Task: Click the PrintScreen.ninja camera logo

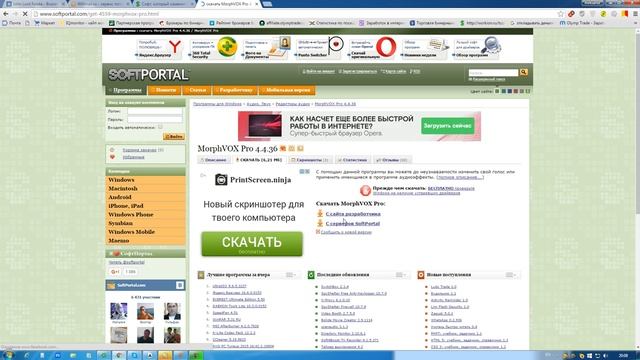Action: [221, 180]
